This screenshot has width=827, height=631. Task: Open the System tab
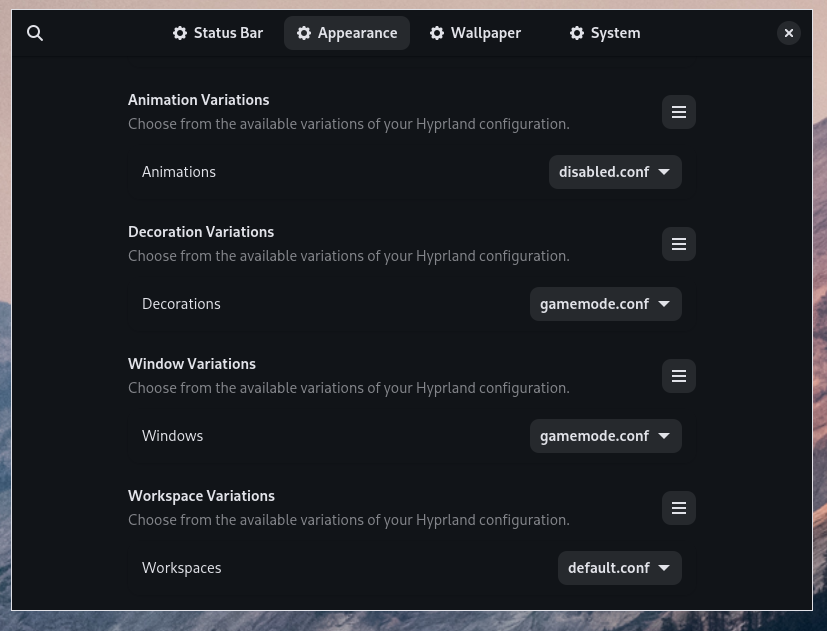604,33
